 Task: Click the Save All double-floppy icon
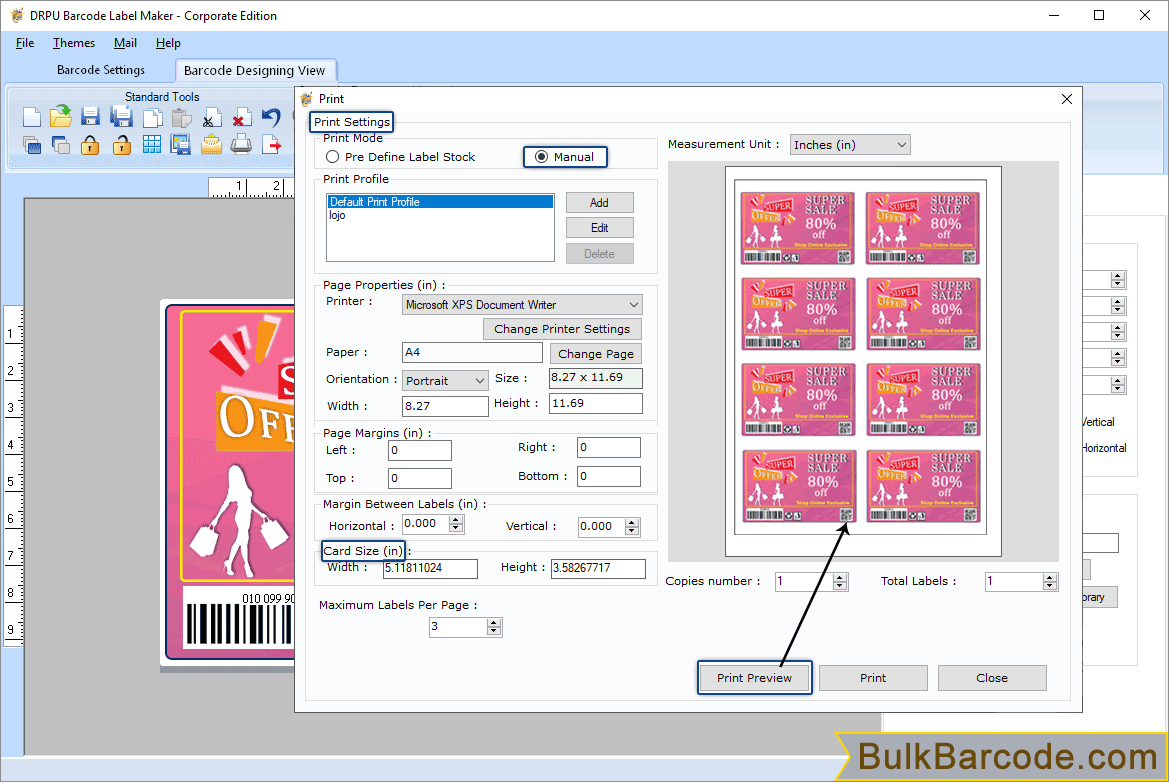(x=121, y=117)
